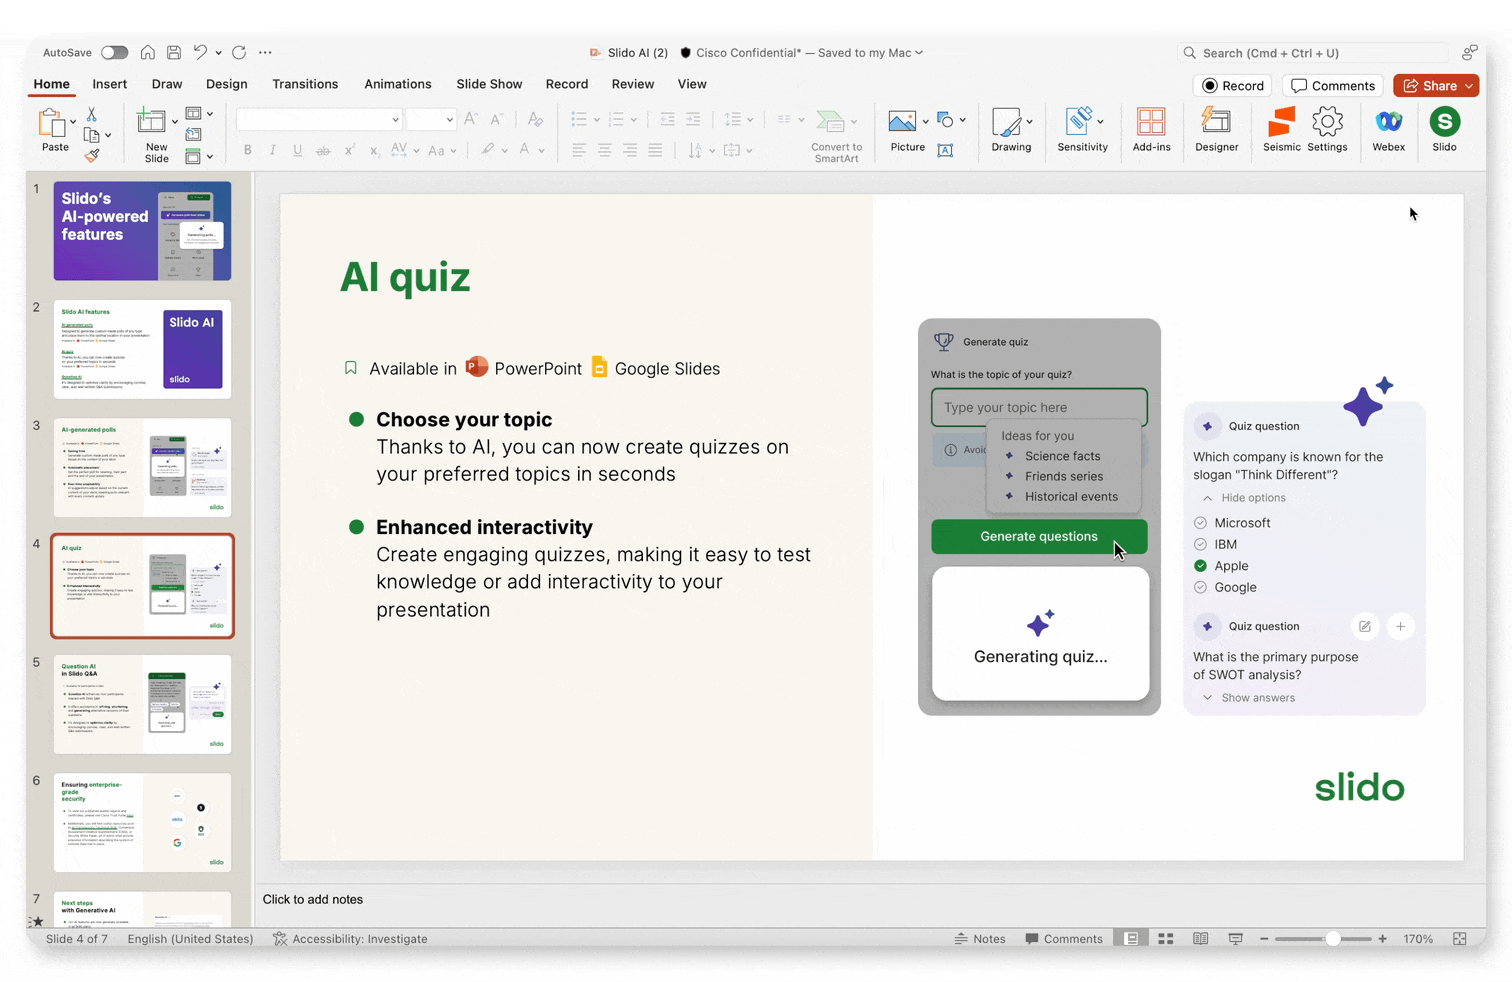The height and width of the screenshot is (982, 1512).
Task: Undo the last action
Action: click(x=200, y=52)
